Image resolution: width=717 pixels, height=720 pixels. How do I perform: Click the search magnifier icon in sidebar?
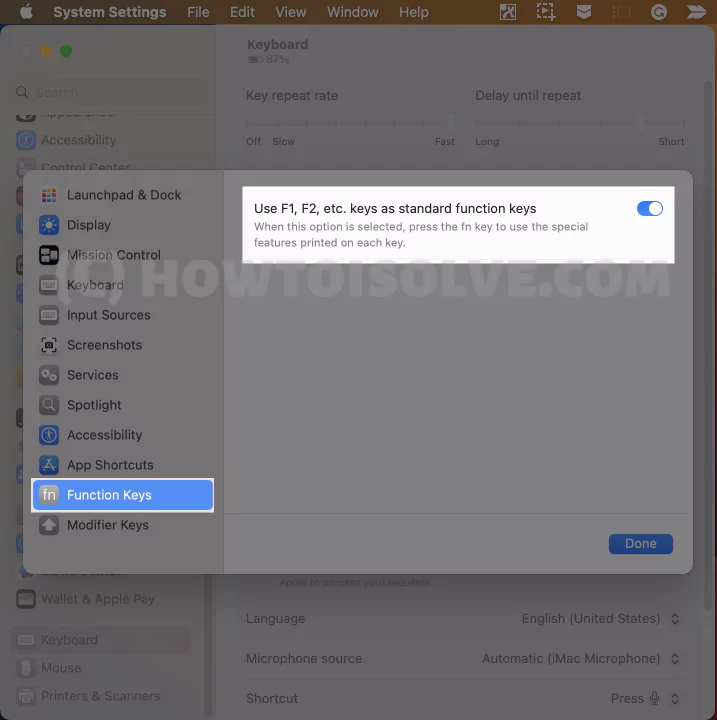[x=22, y=92]
